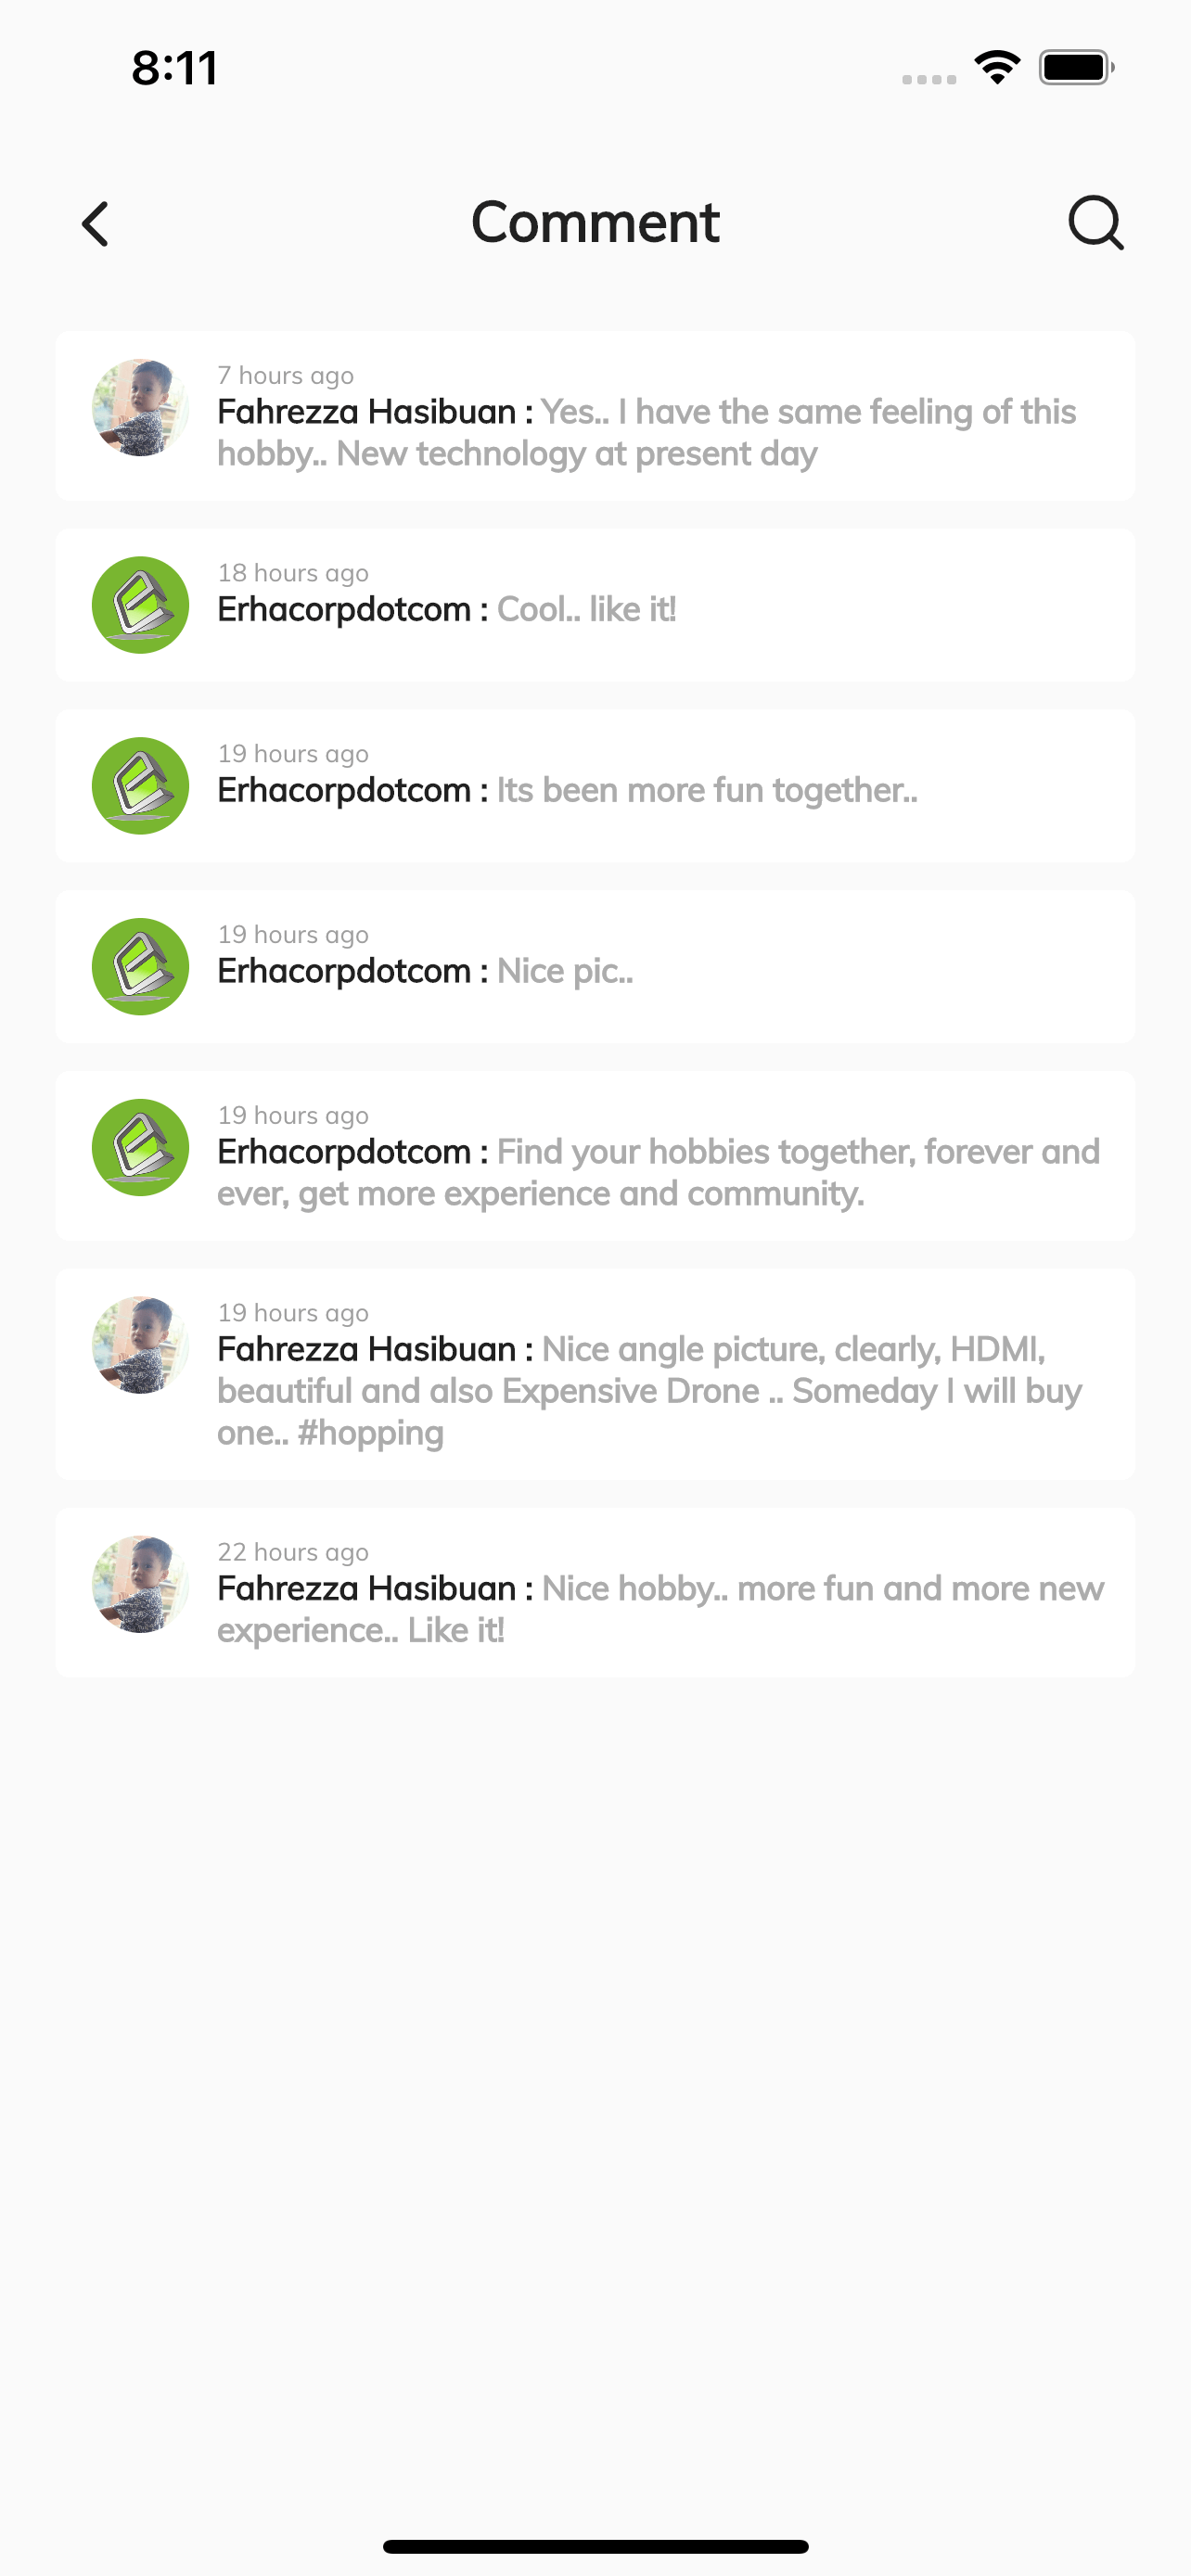Open the search magnifier icon
1191x2576 pixels.
tap(1095, 222)
